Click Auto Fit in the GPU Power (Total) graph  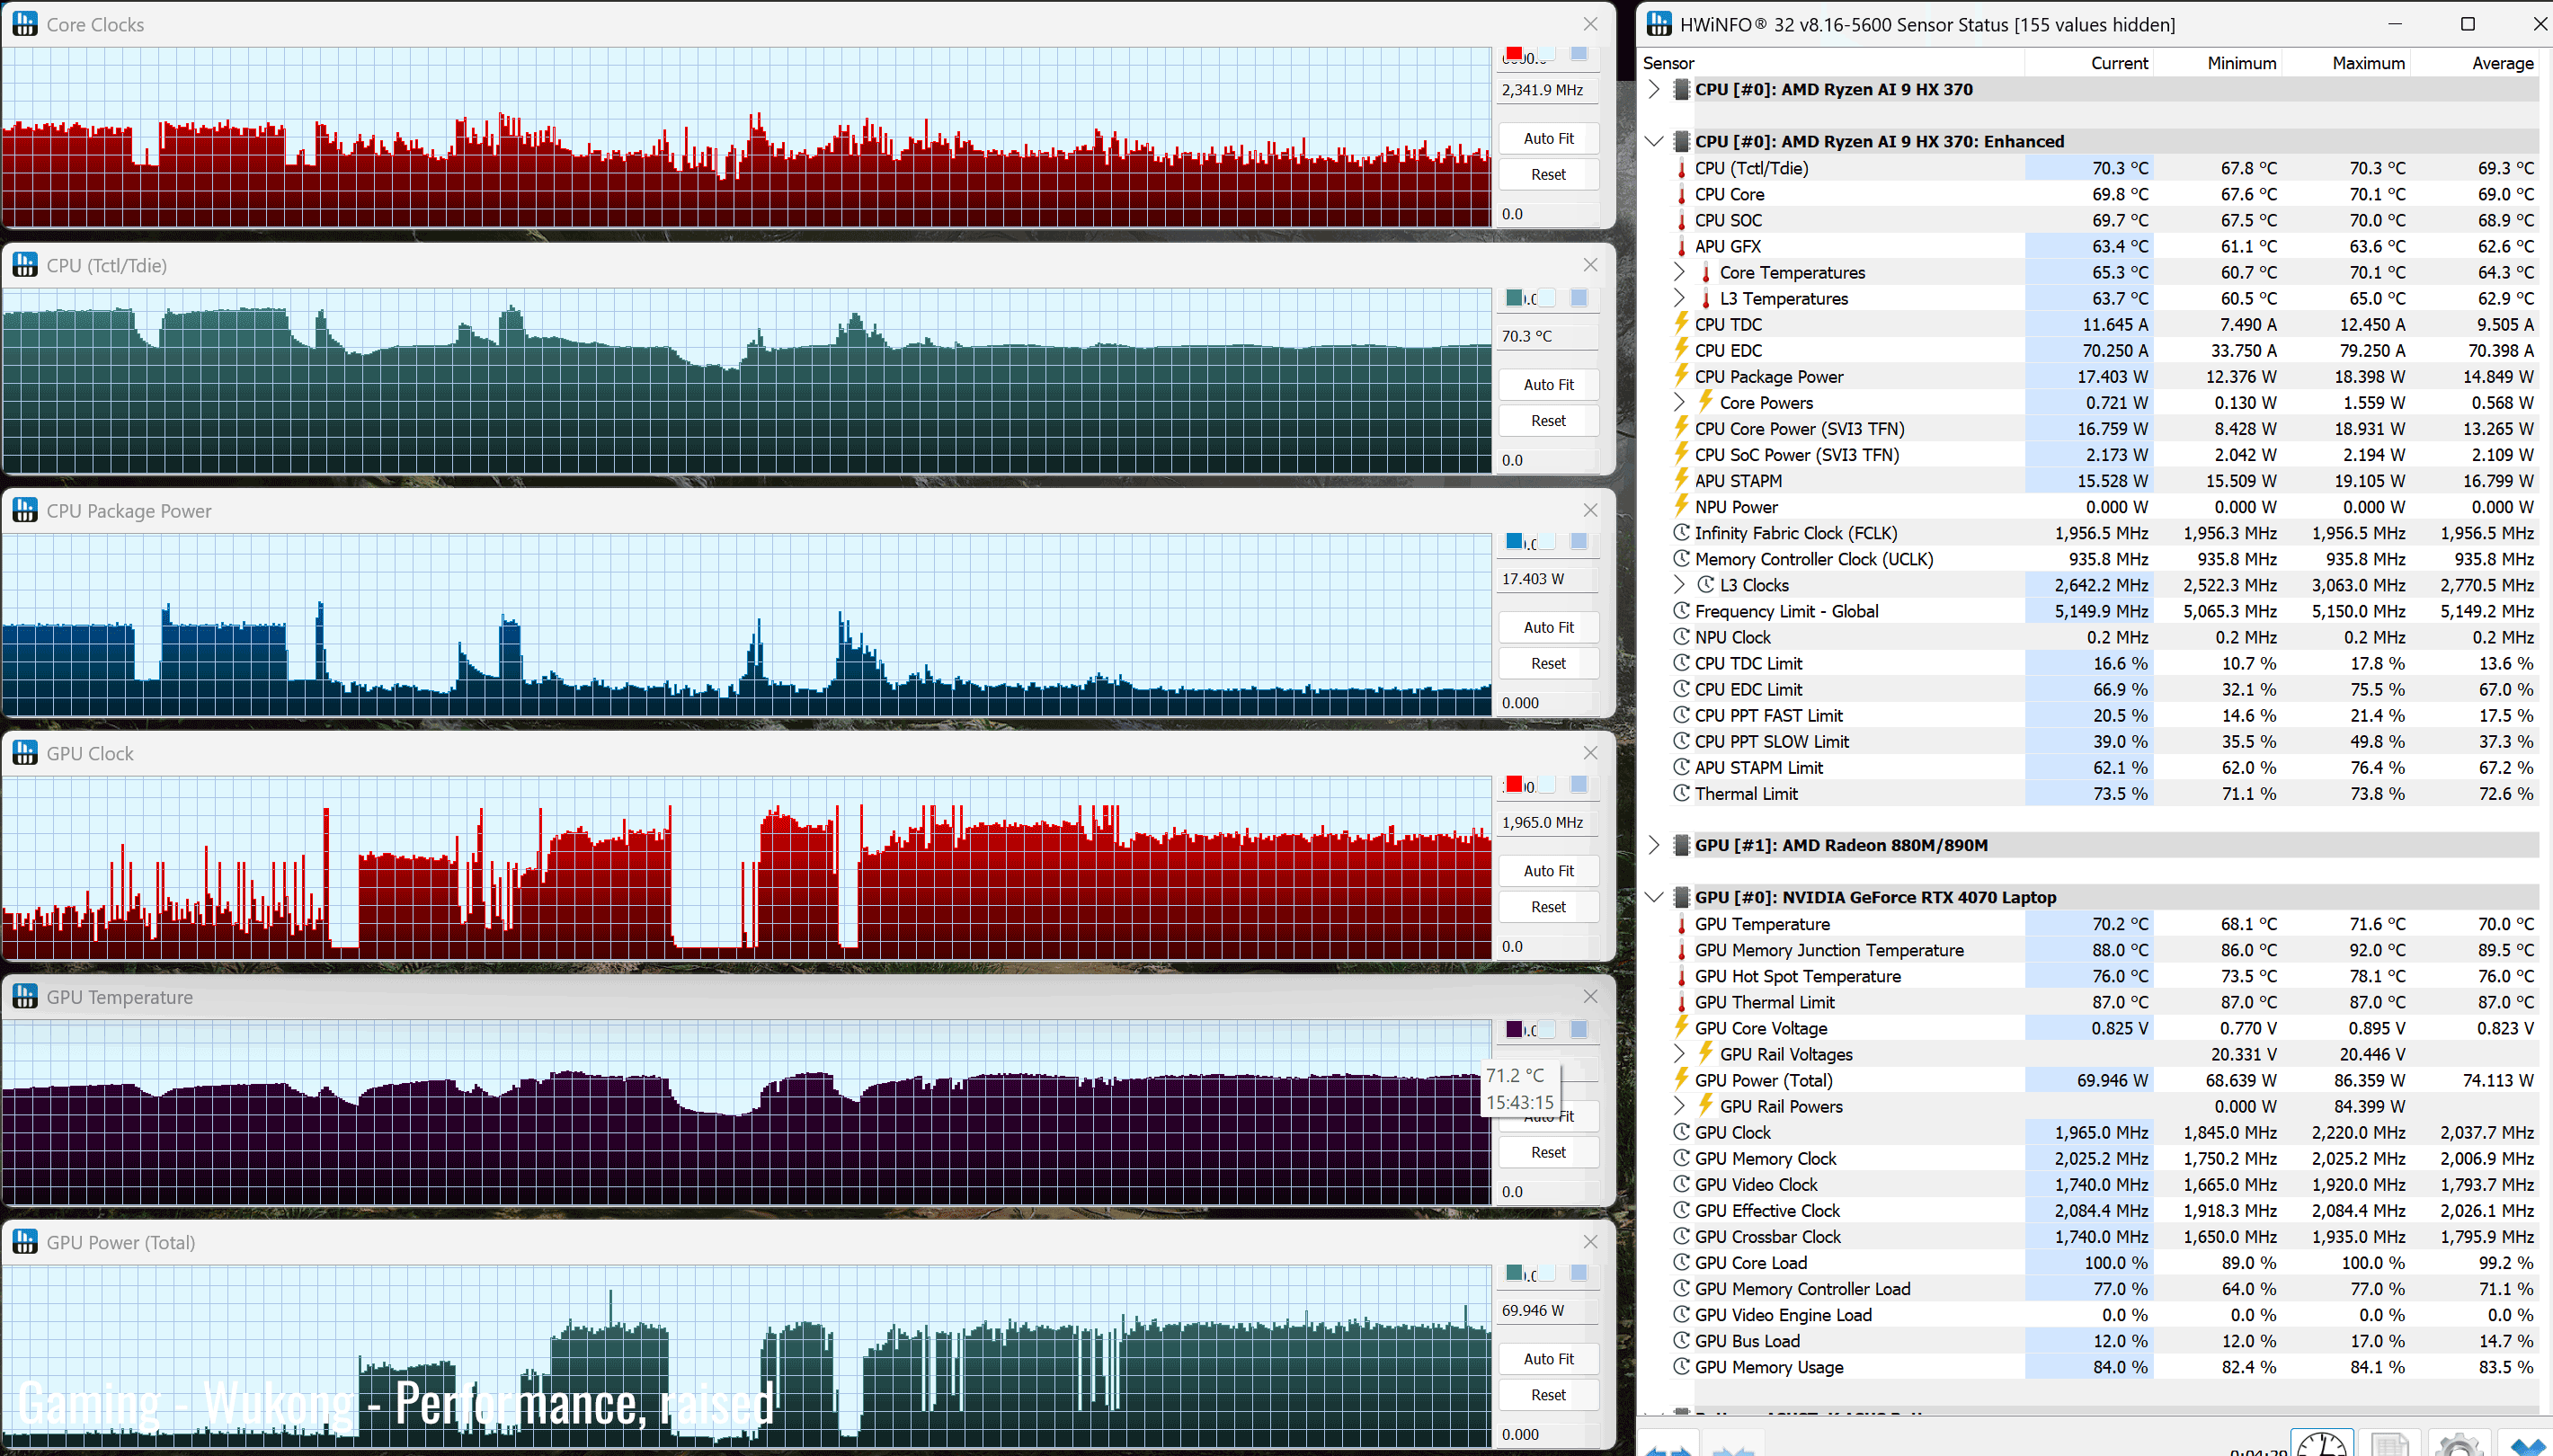1548,1359
